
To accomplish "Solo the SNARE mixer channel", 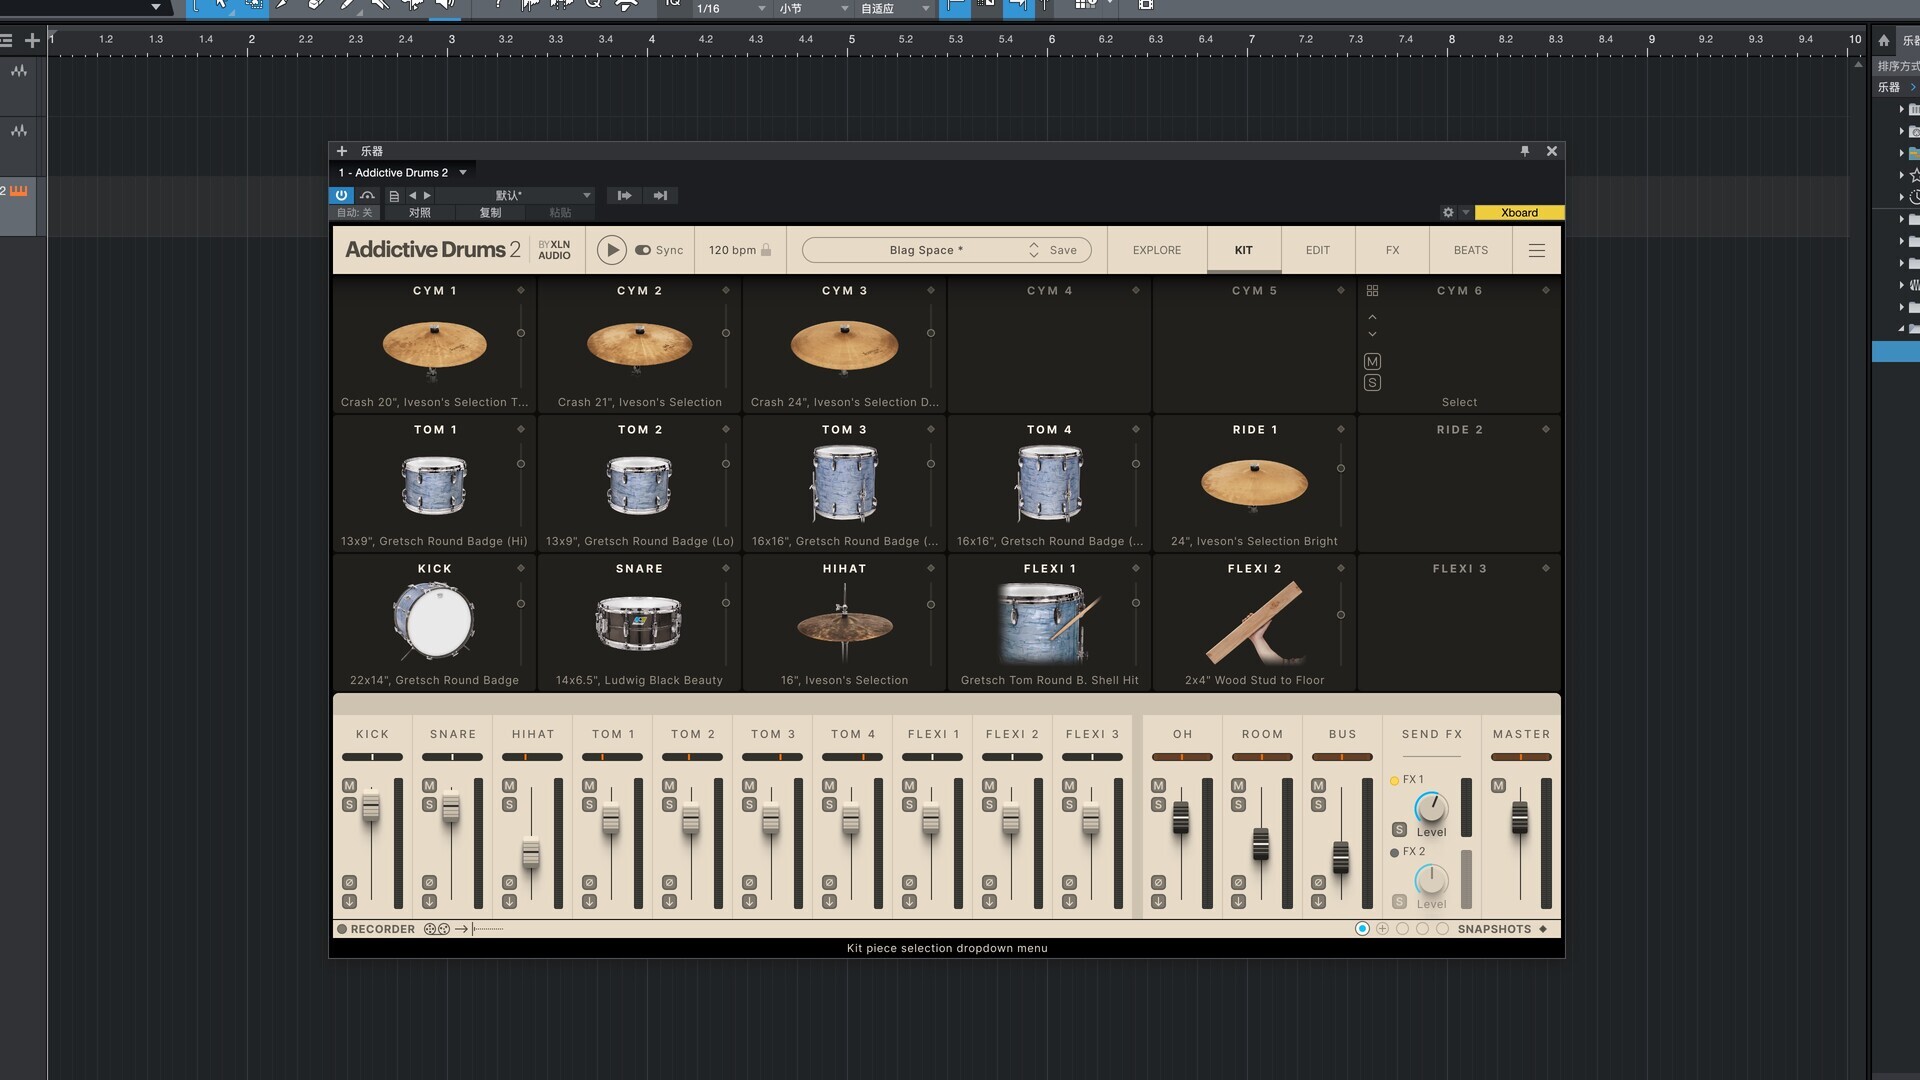I will (x=429, y=804).
